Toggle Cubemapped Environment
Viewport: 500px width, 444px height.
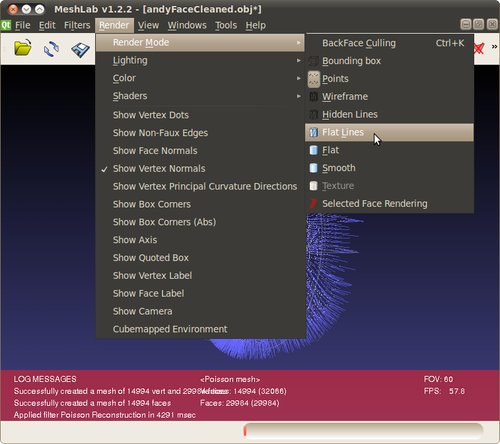click(200, 329)
